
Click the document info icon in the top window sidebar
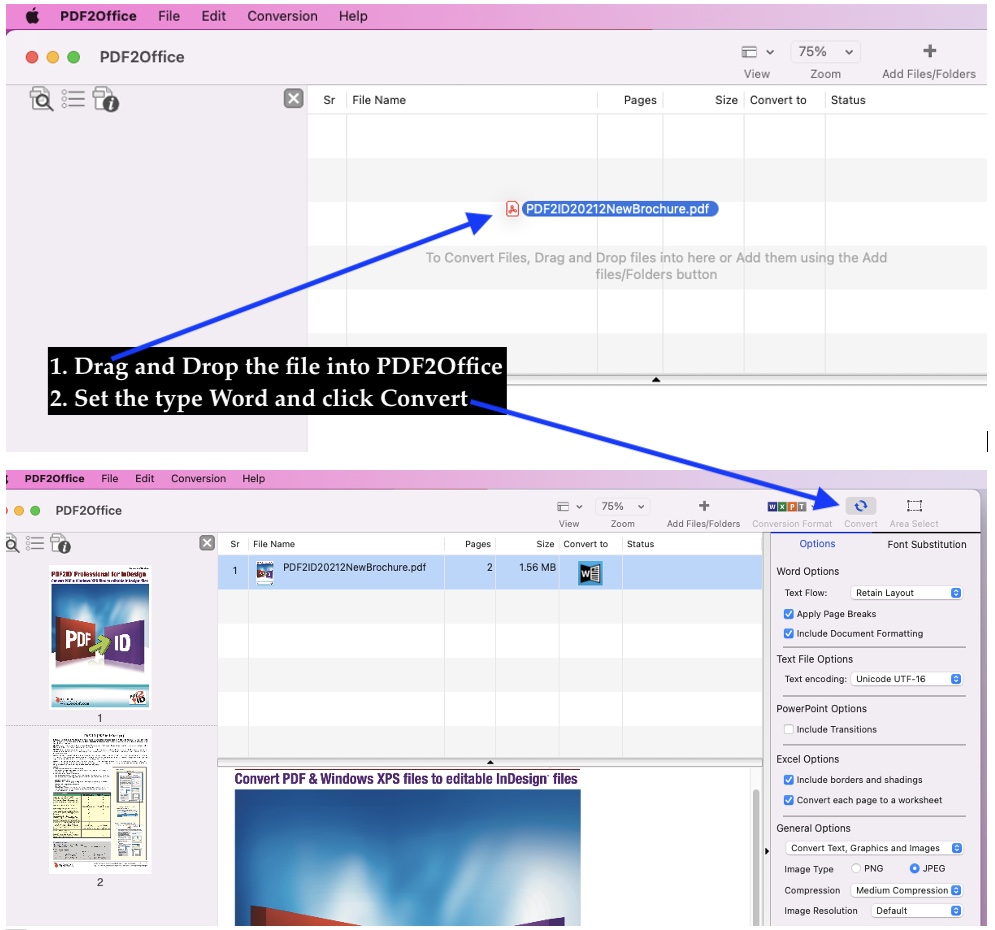coord(105,100)
